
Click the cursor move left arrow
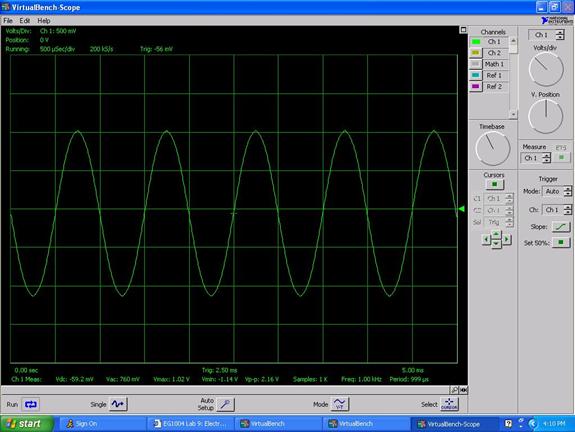click(486, 239)
